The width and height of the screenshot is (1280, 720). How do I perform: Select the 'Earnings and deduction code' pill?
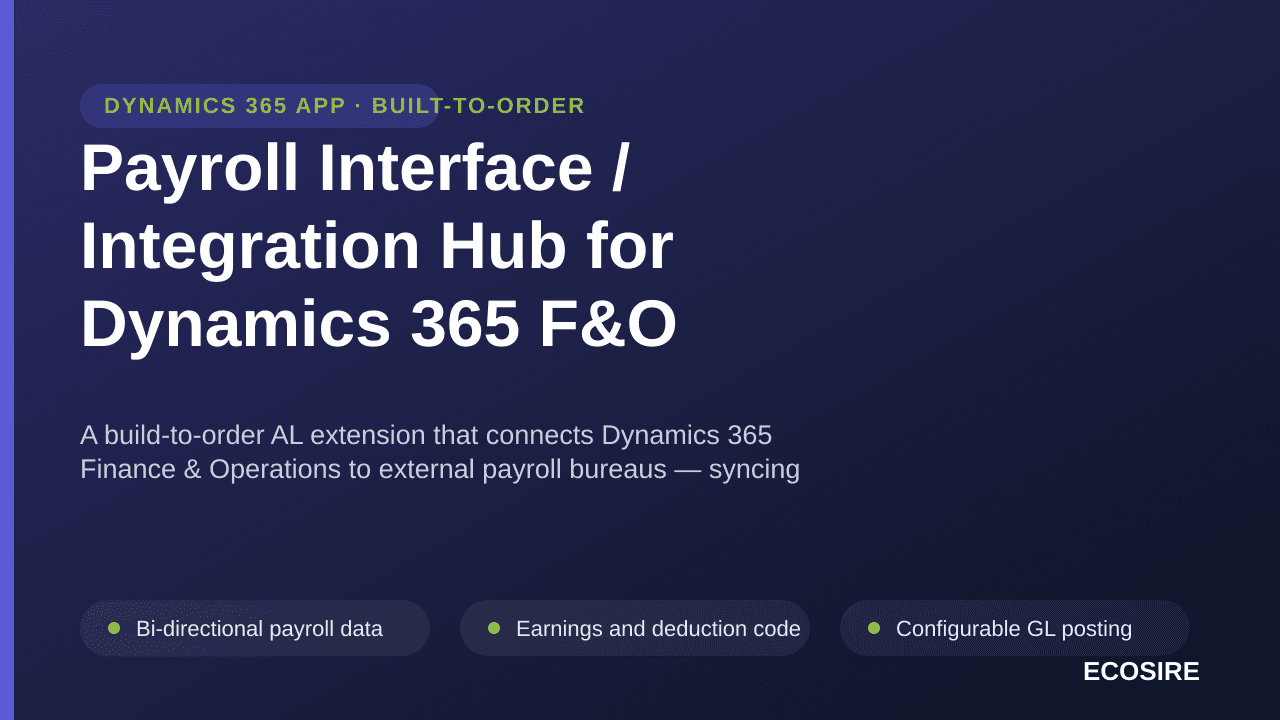tap(635, 628)
